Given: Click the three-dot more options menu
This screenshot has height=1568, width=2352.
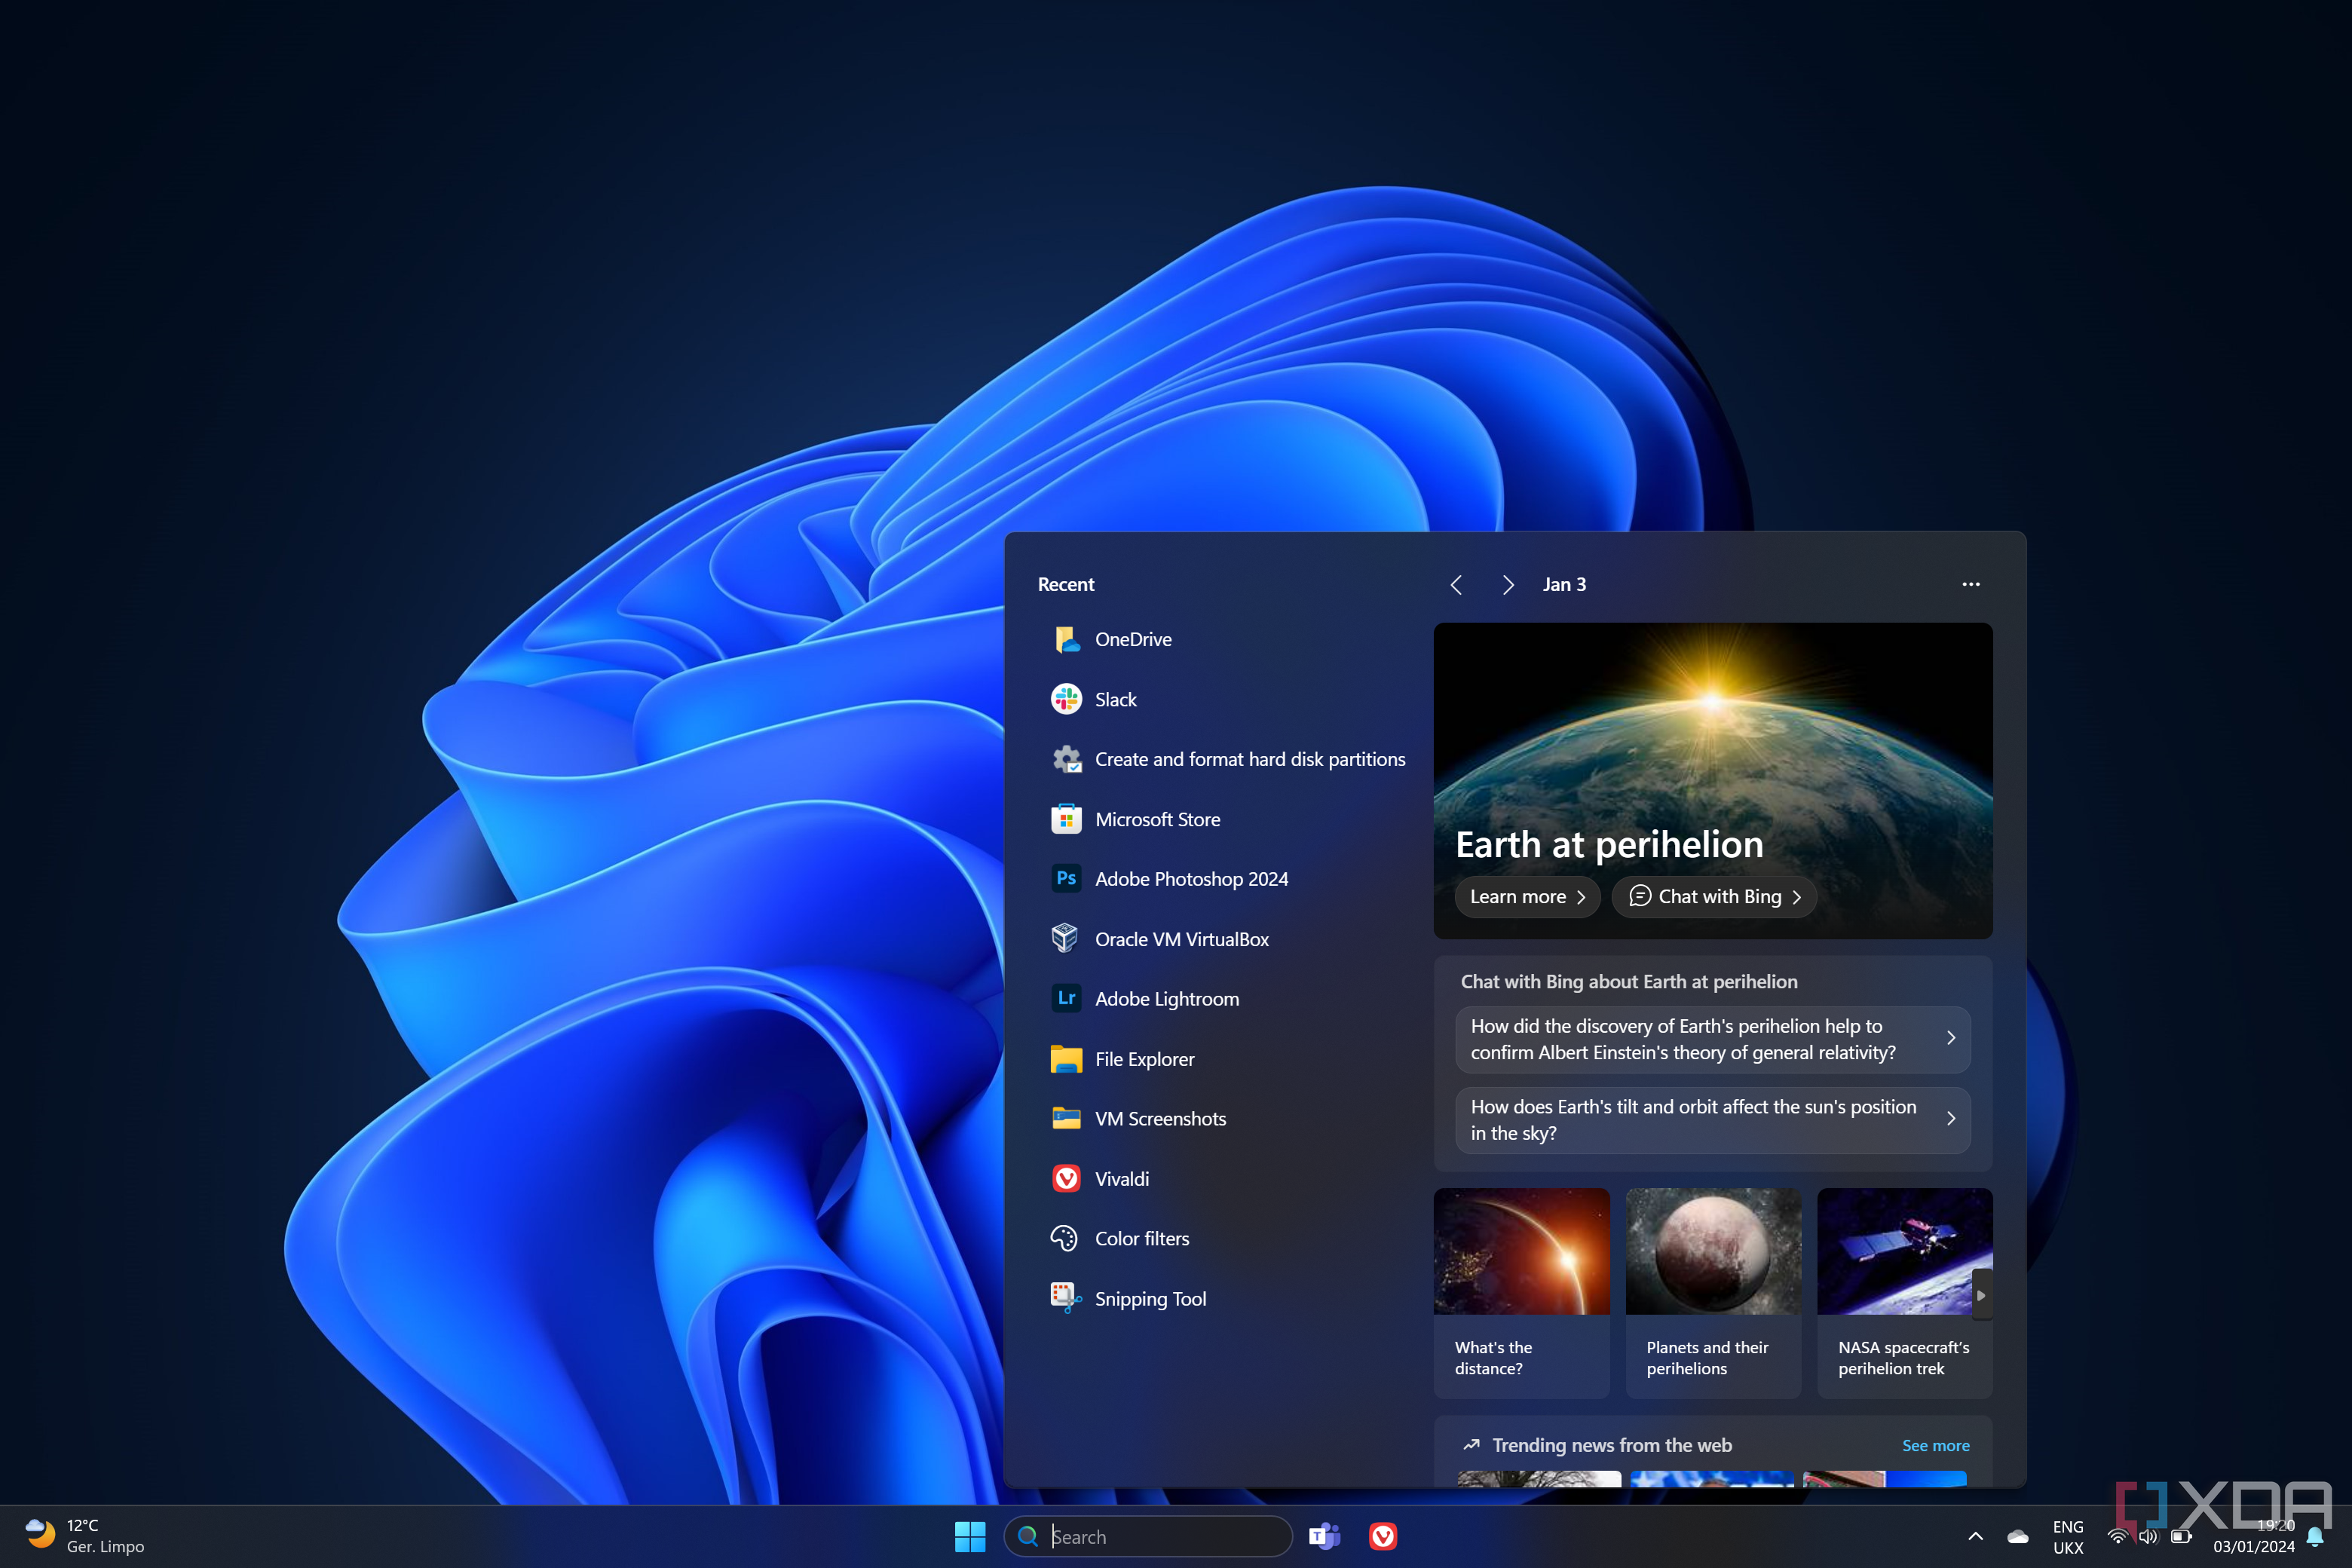Looking at the screenshot, I should (1972, 583).
